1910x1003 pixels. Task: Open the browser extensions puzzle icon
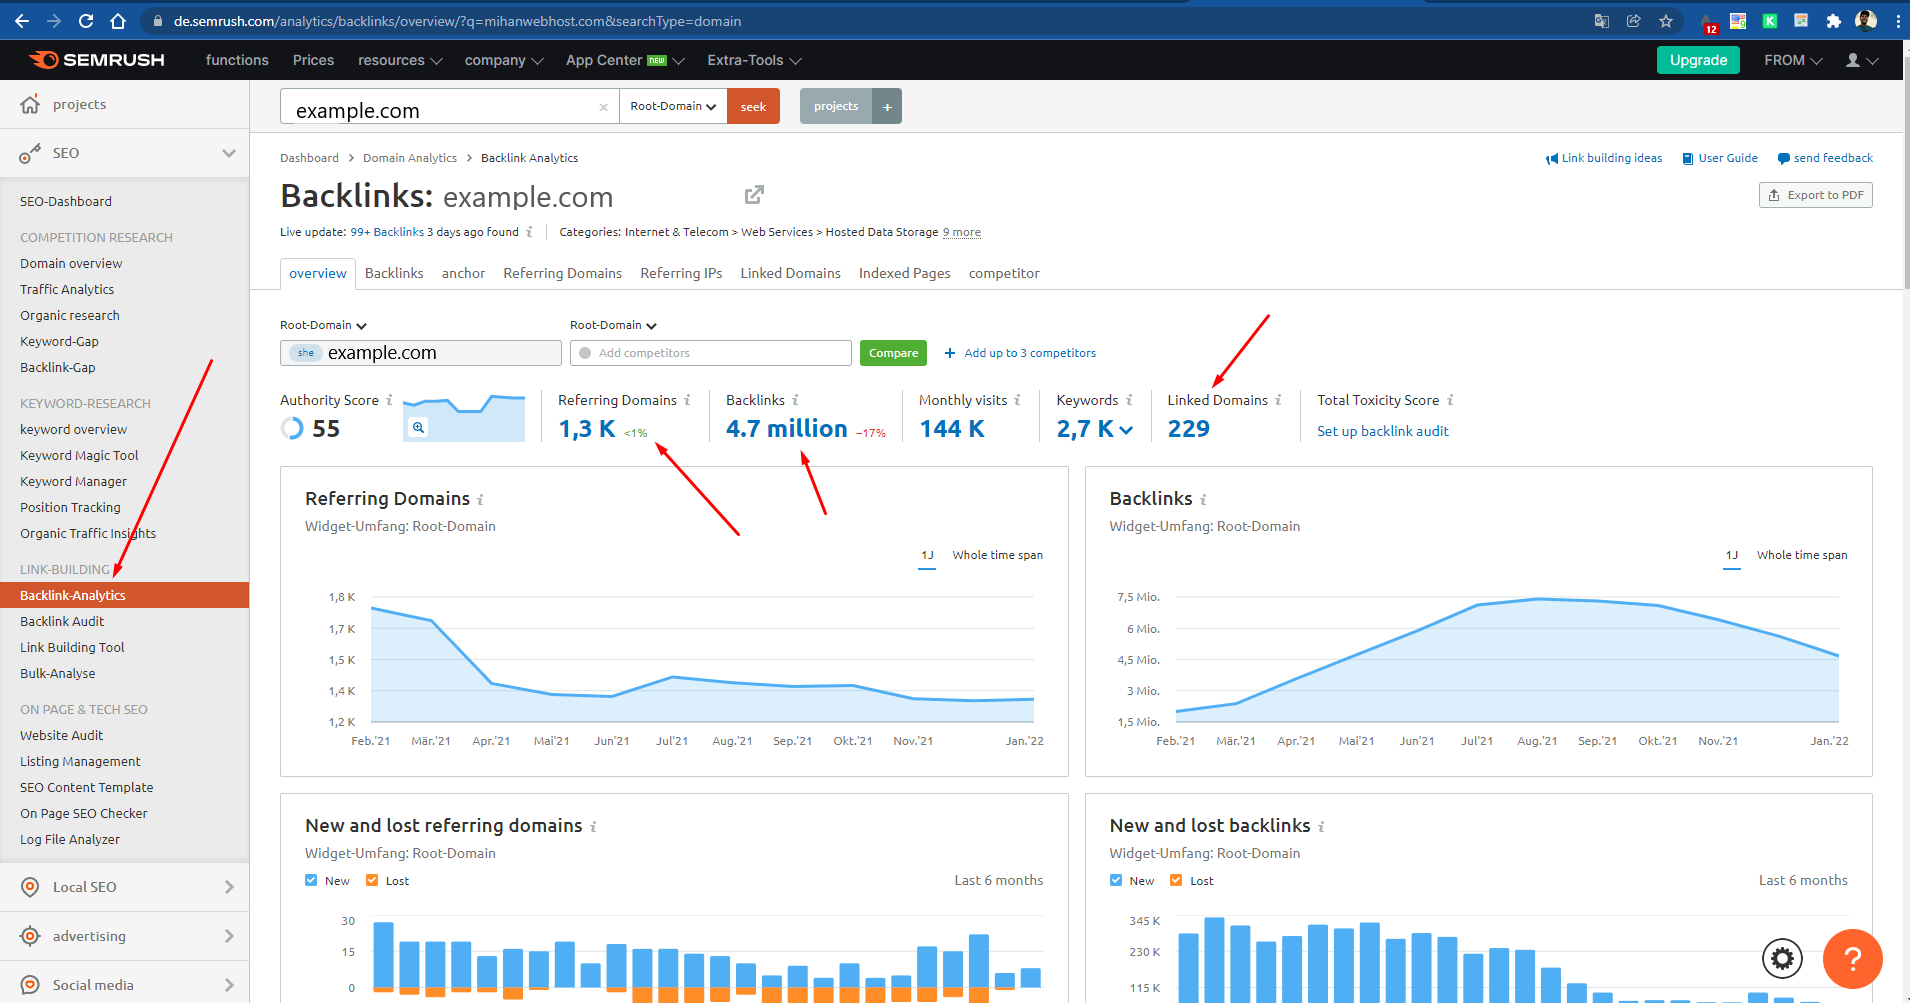[x=1833, y=21]
